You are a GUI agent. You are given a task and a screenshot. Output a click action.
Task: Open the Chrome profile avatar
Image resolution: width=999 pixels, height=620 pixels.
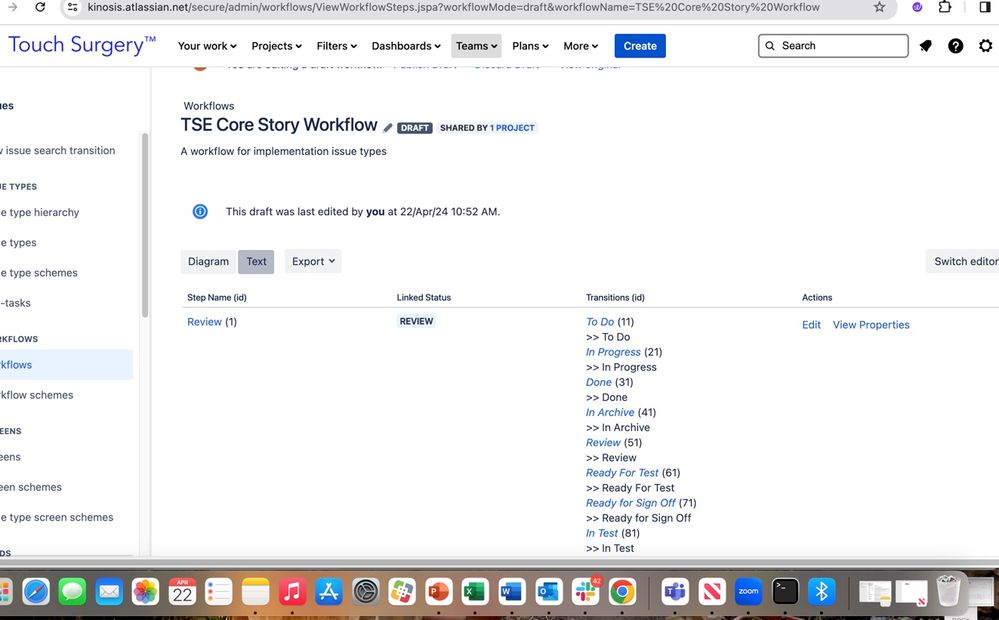917,7
